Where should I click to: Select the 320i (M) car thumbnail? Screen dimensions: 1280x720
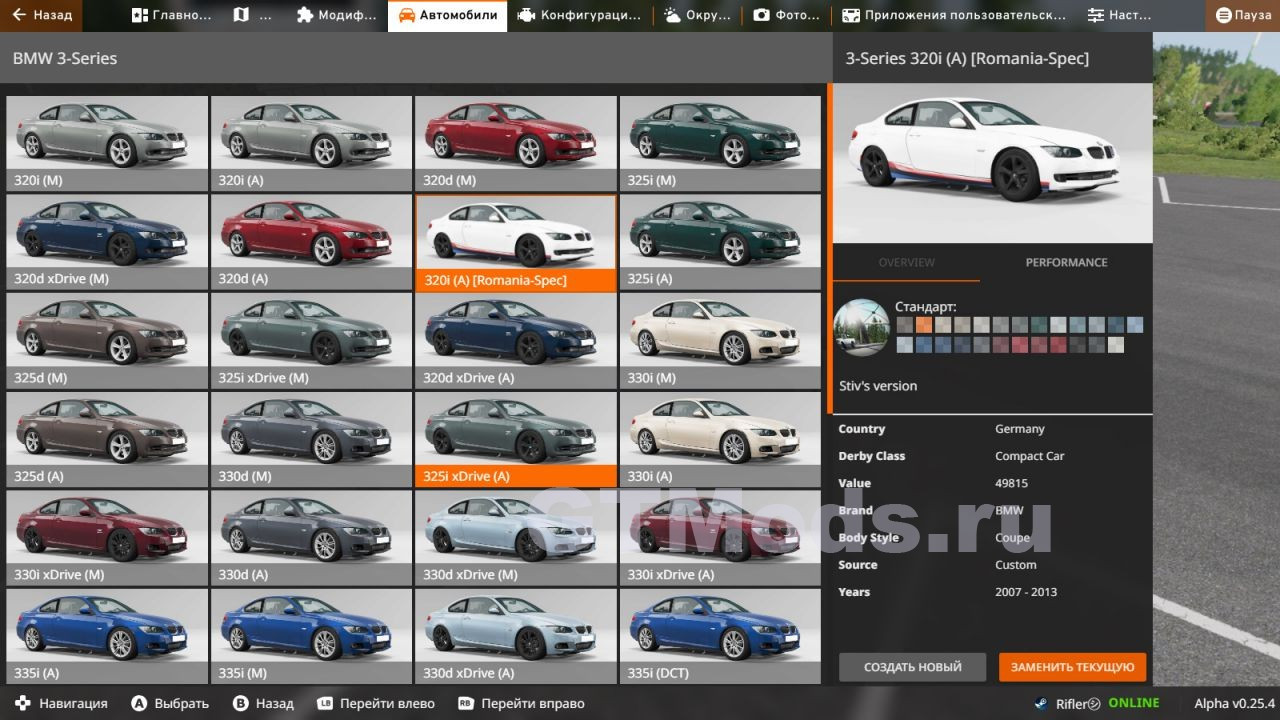click(107, 143)
